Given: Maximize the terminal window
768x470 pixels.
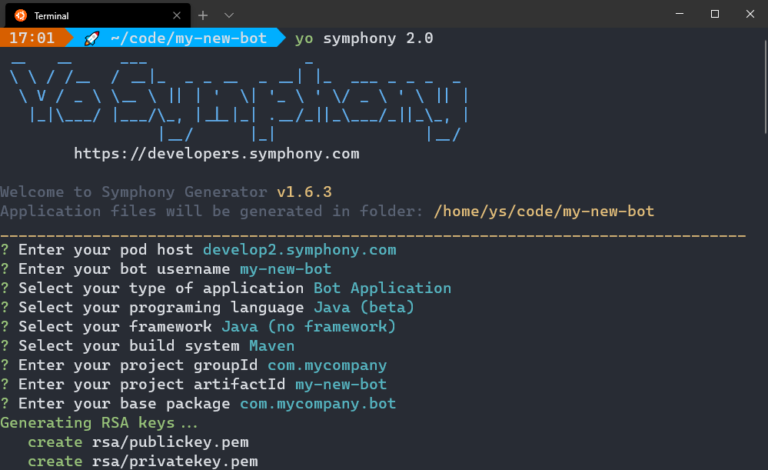Looking at the screenshot, I should click(714, 14).
